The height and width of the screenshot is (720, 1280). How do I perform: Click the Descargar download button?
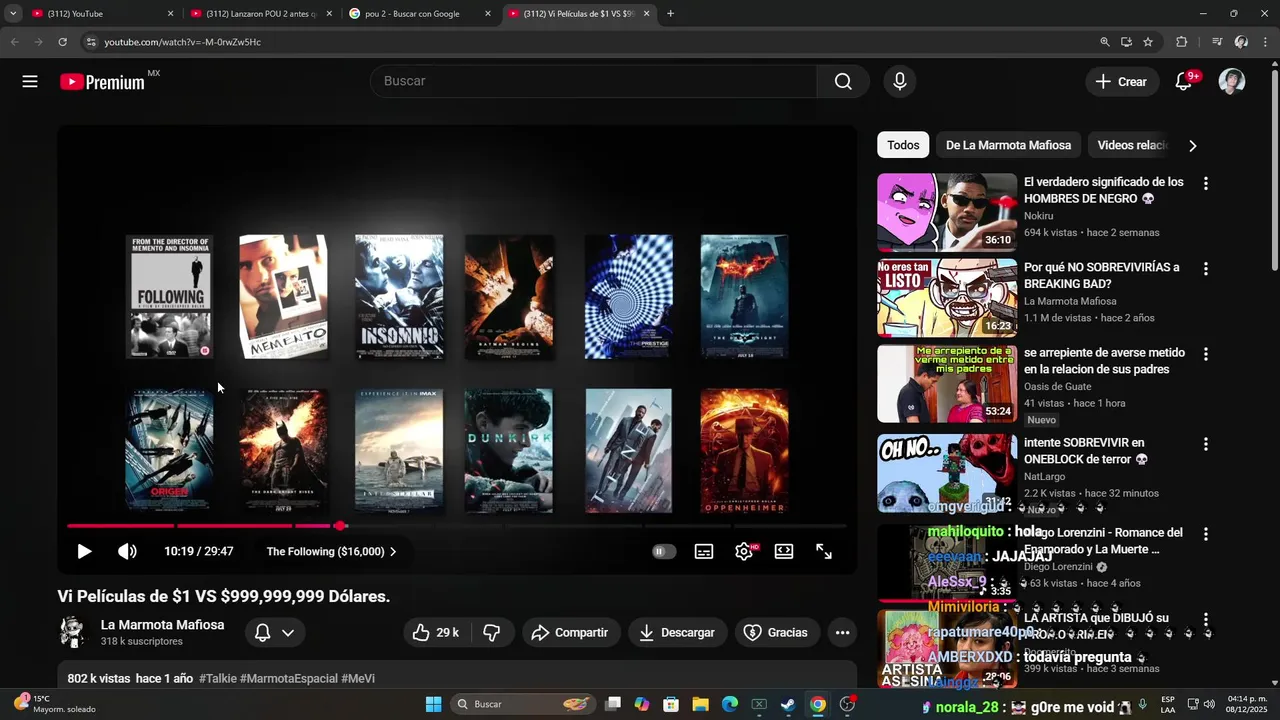[x=678, y=632]
